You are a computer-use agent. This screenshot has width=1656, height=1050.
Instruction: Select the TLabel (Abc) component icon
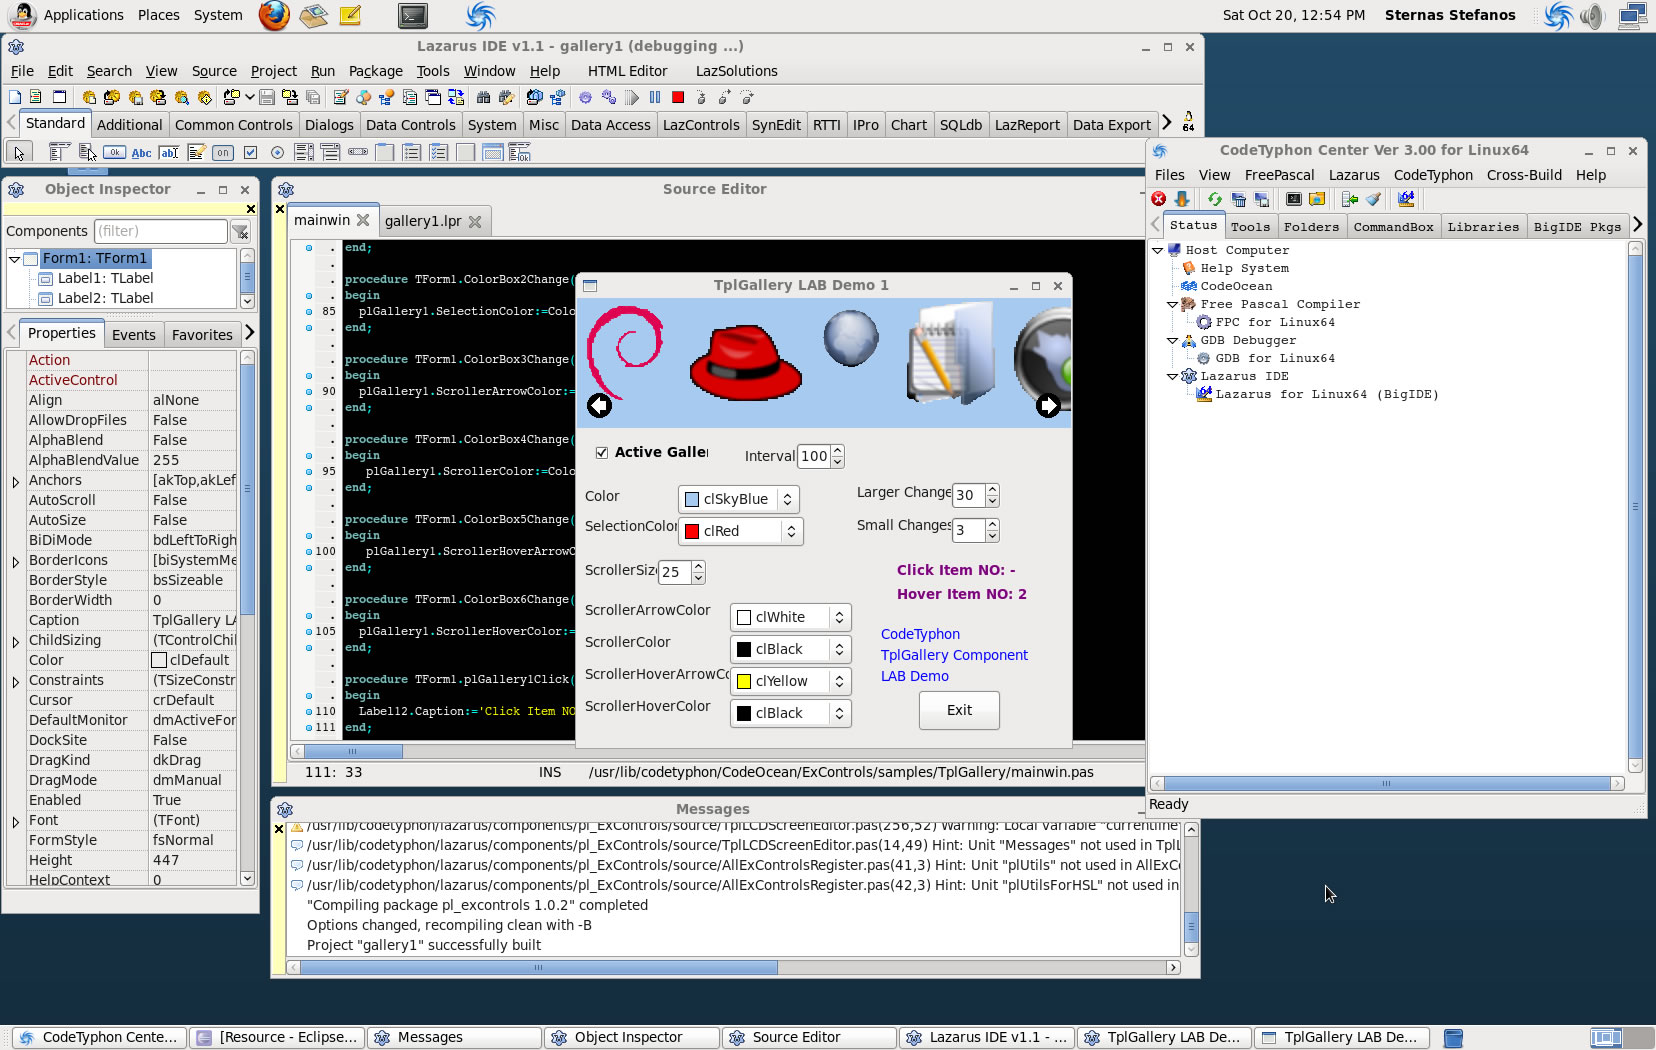142,152
